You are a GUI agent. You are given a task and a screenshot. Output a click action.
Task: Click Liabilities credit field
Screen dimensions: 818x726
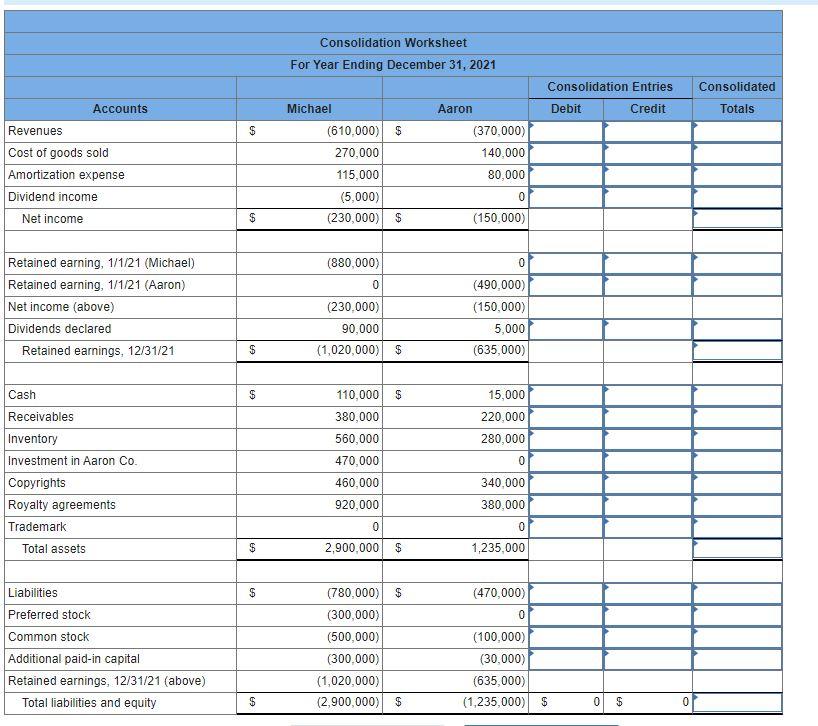pos(648,593)
